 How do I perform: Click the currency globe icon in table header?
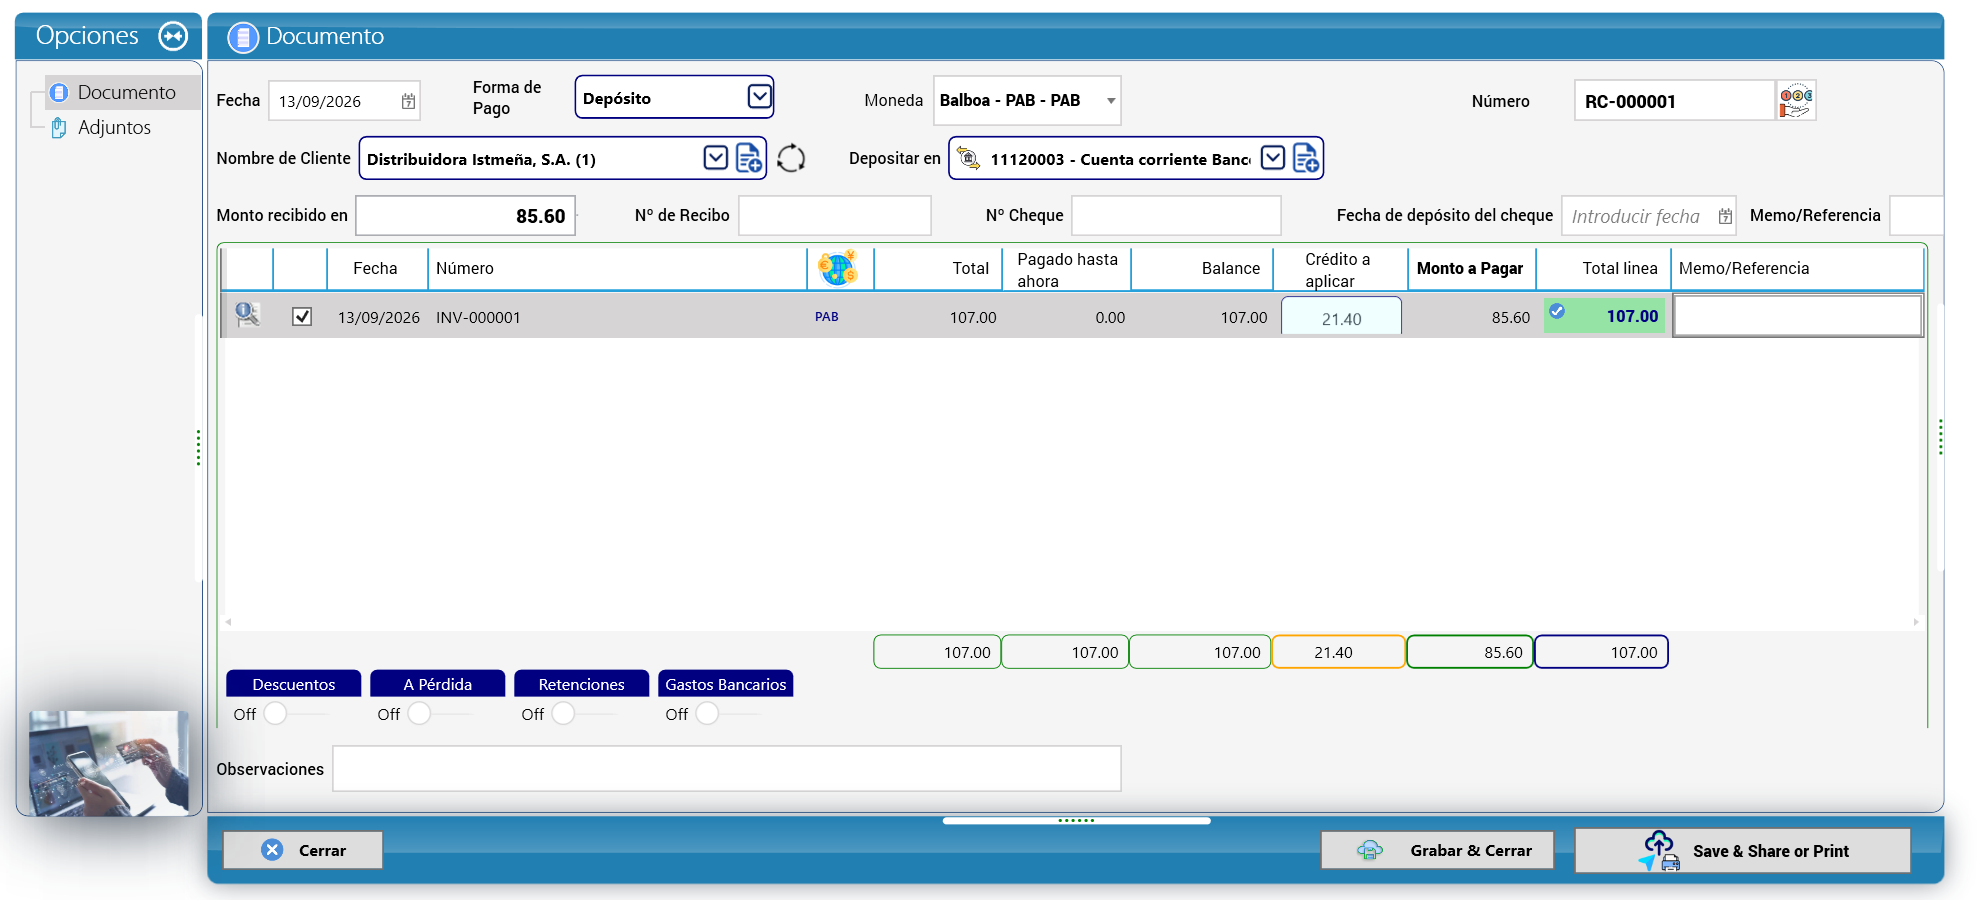838,268
